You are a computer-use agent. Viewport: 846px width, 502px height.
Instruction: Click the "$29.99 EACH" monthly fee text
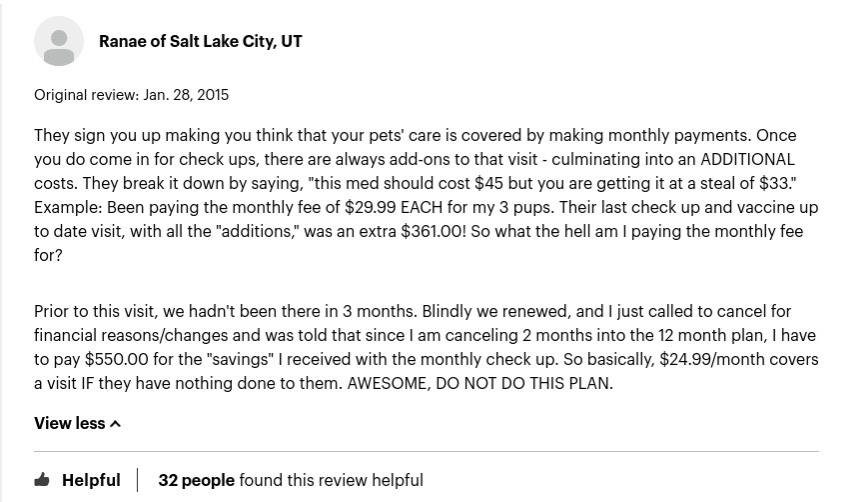point(394,207)
